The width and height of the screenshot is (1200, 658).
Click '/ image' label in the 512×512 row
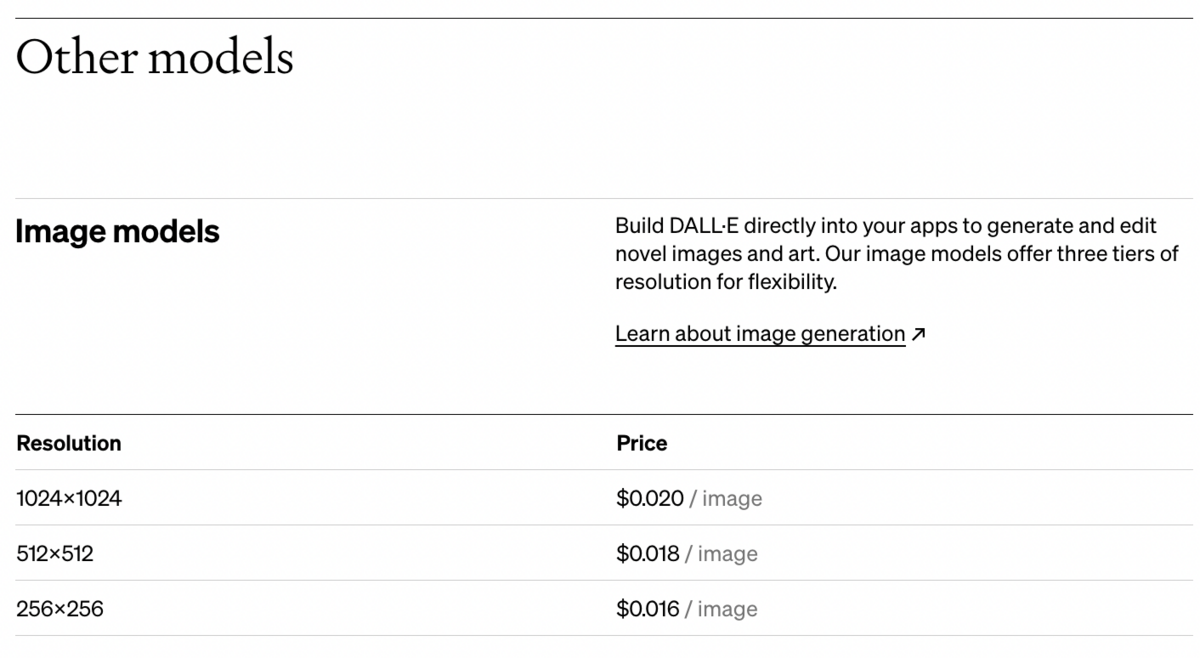[x=721, y=553]
